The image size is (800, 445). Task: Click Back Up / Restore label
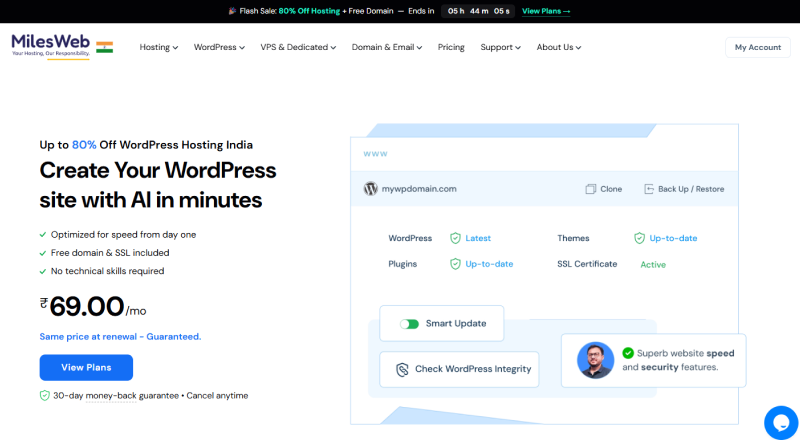(691, 189)
